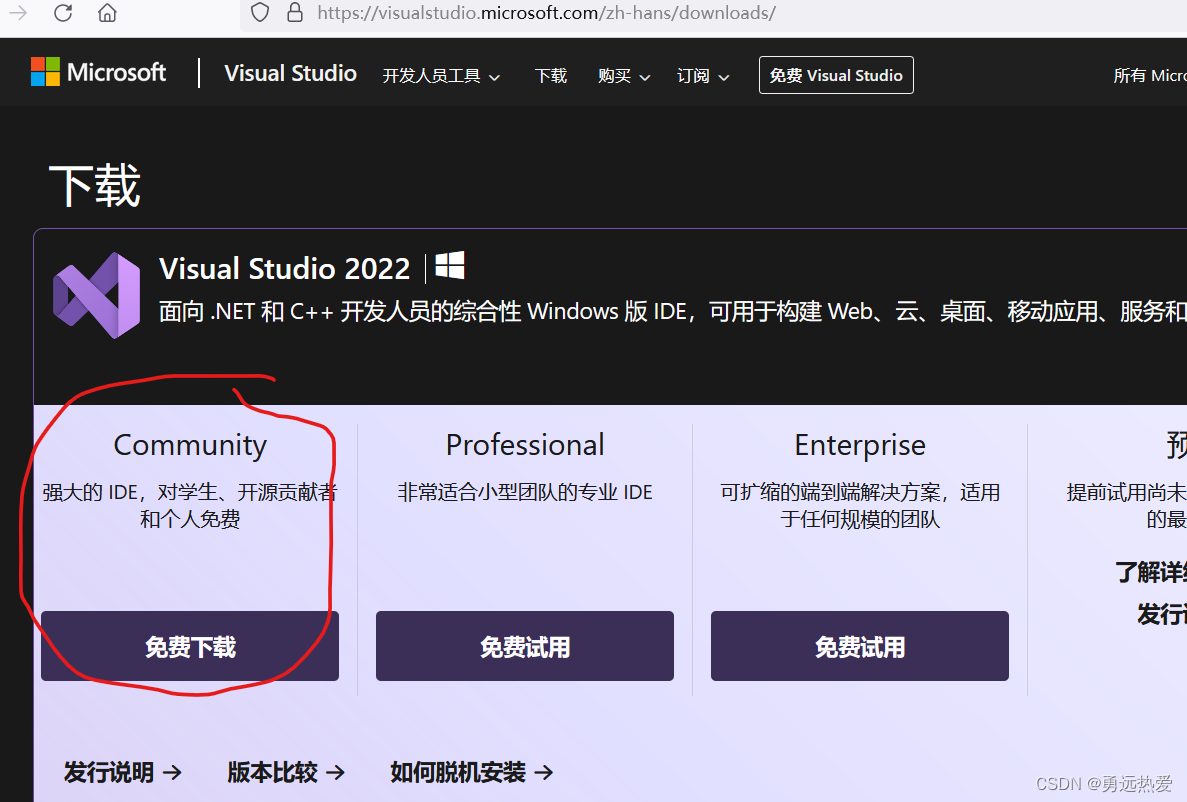Viewport: 1187px width, 802px height.
Task: Click the 免费试用 button under Professional
Action: (x=524, y=646)
